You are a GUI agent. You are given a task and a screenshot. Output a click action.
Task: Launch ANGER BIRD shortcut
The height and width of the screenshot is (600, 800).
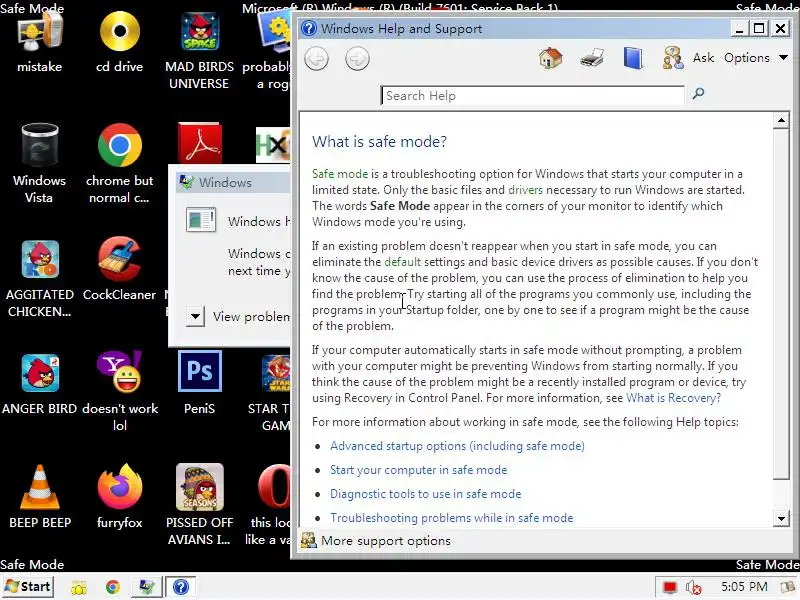[40, 384]
